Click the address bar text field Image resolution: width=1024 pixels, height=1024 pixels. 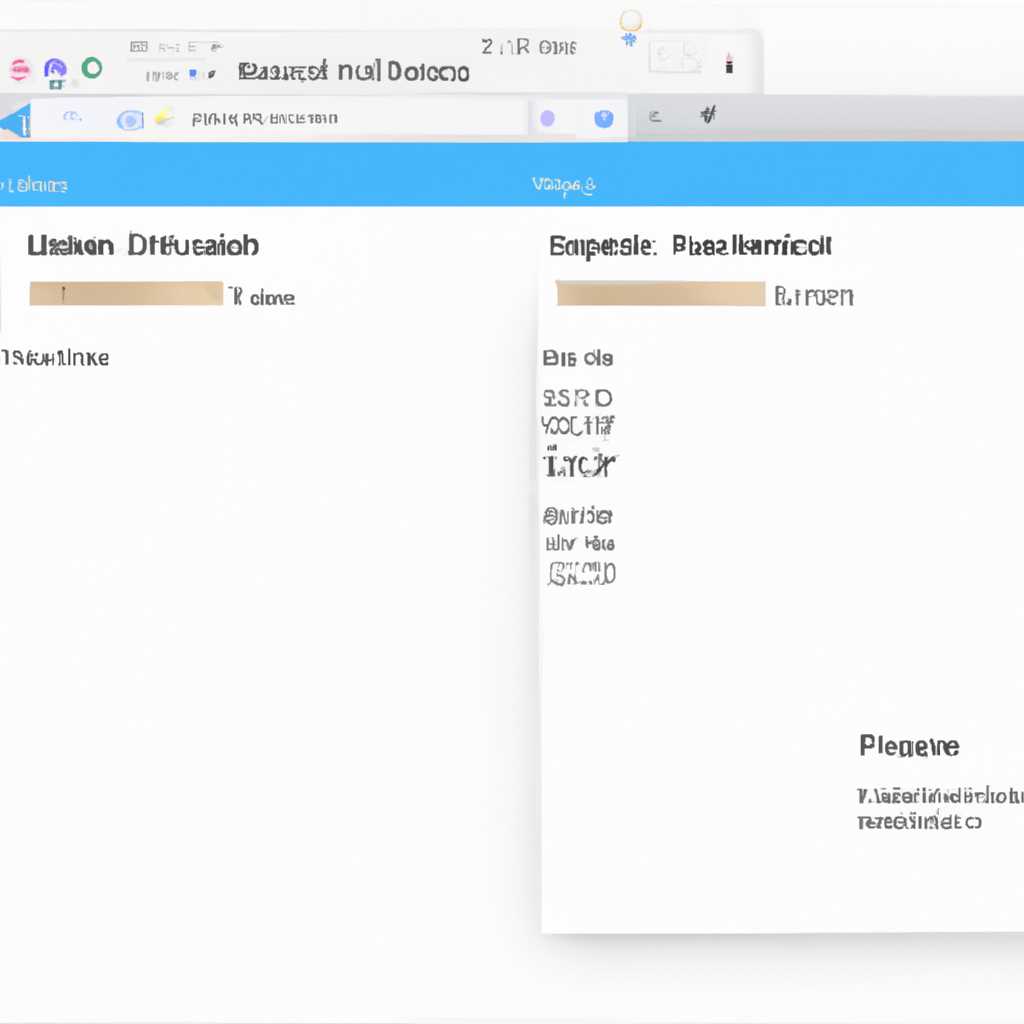click(279, 119)
